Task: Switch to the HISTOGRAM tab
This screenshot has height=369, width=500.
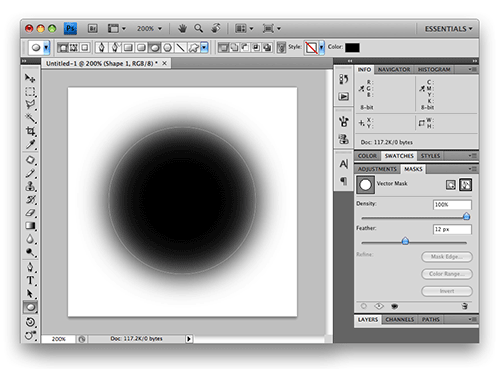Action: [x=434, y=69]
